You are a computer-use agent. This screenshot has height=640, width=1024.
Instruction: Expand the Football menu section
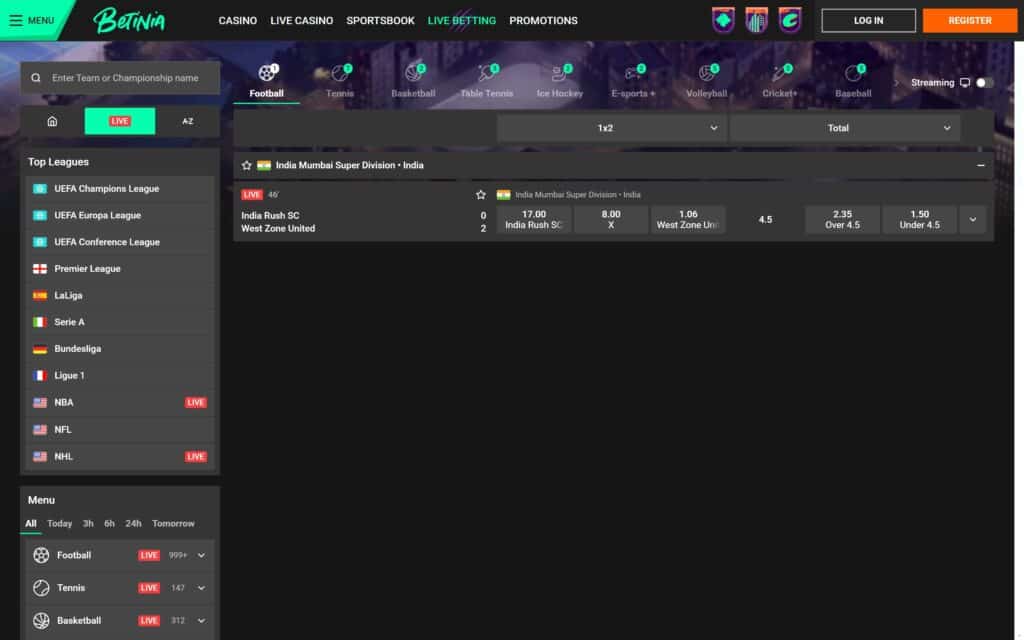pos(201,555)
